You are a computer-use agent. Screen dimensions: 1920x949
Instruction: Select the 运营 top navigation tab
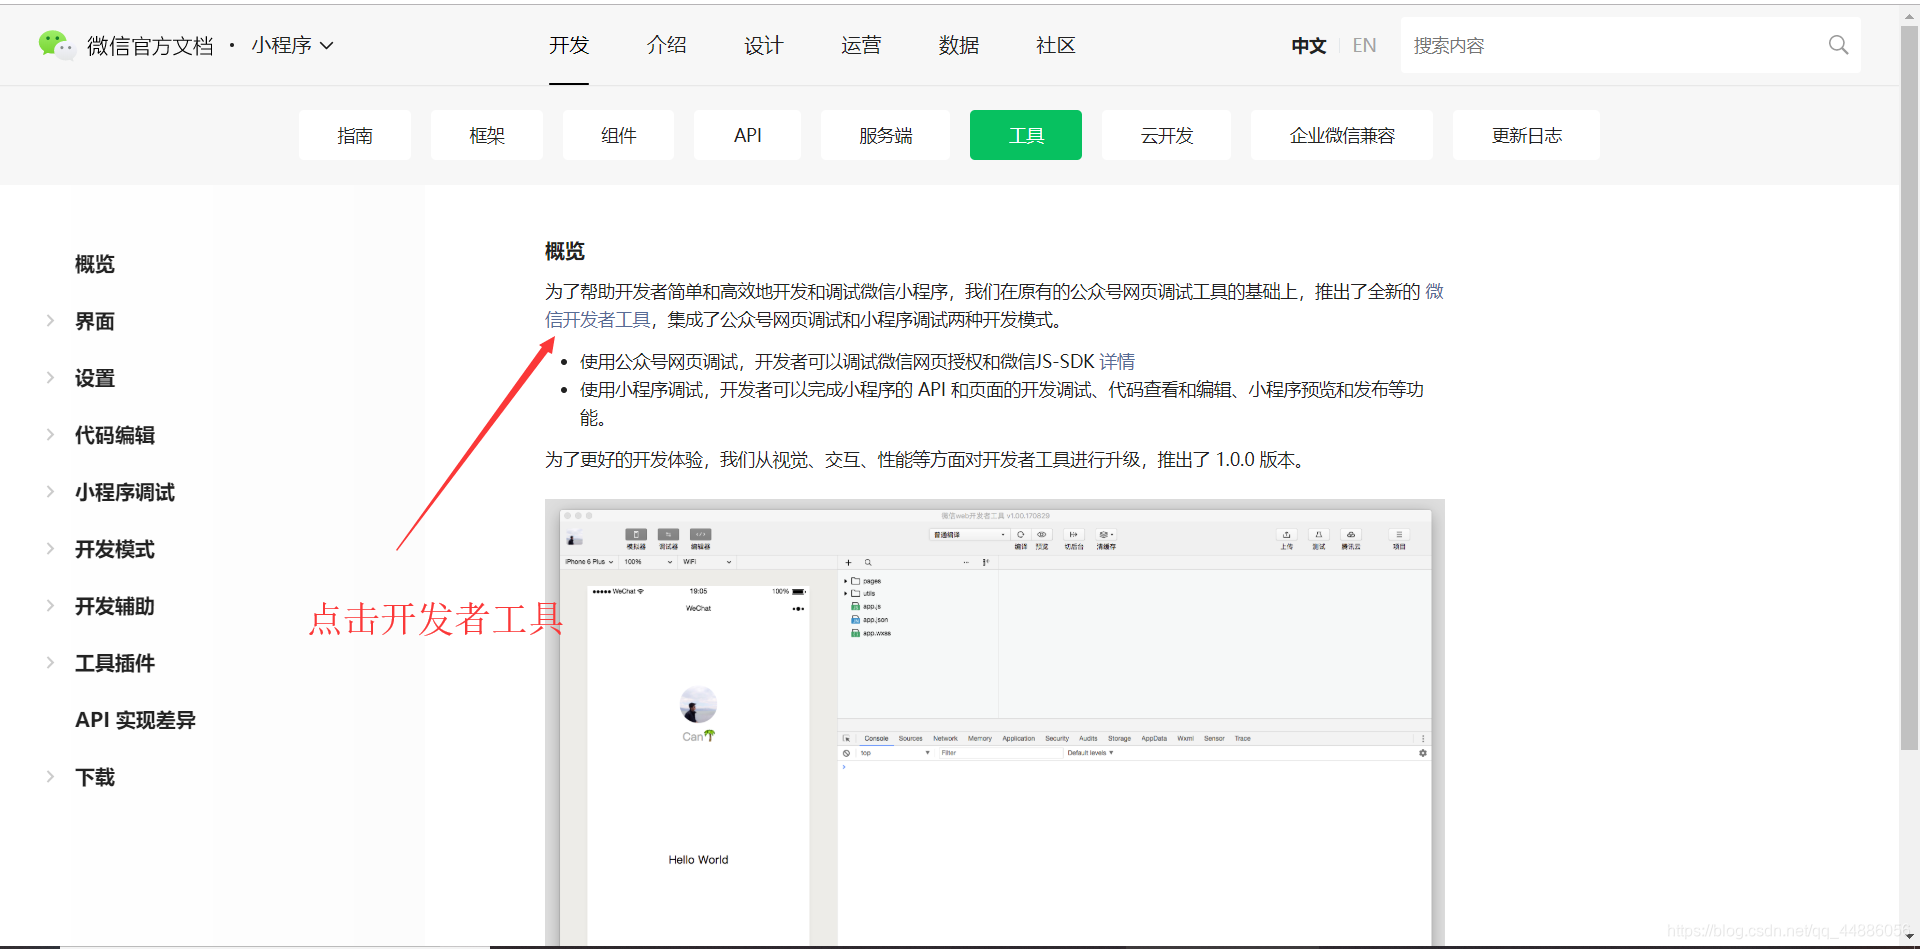pos(861,45)
